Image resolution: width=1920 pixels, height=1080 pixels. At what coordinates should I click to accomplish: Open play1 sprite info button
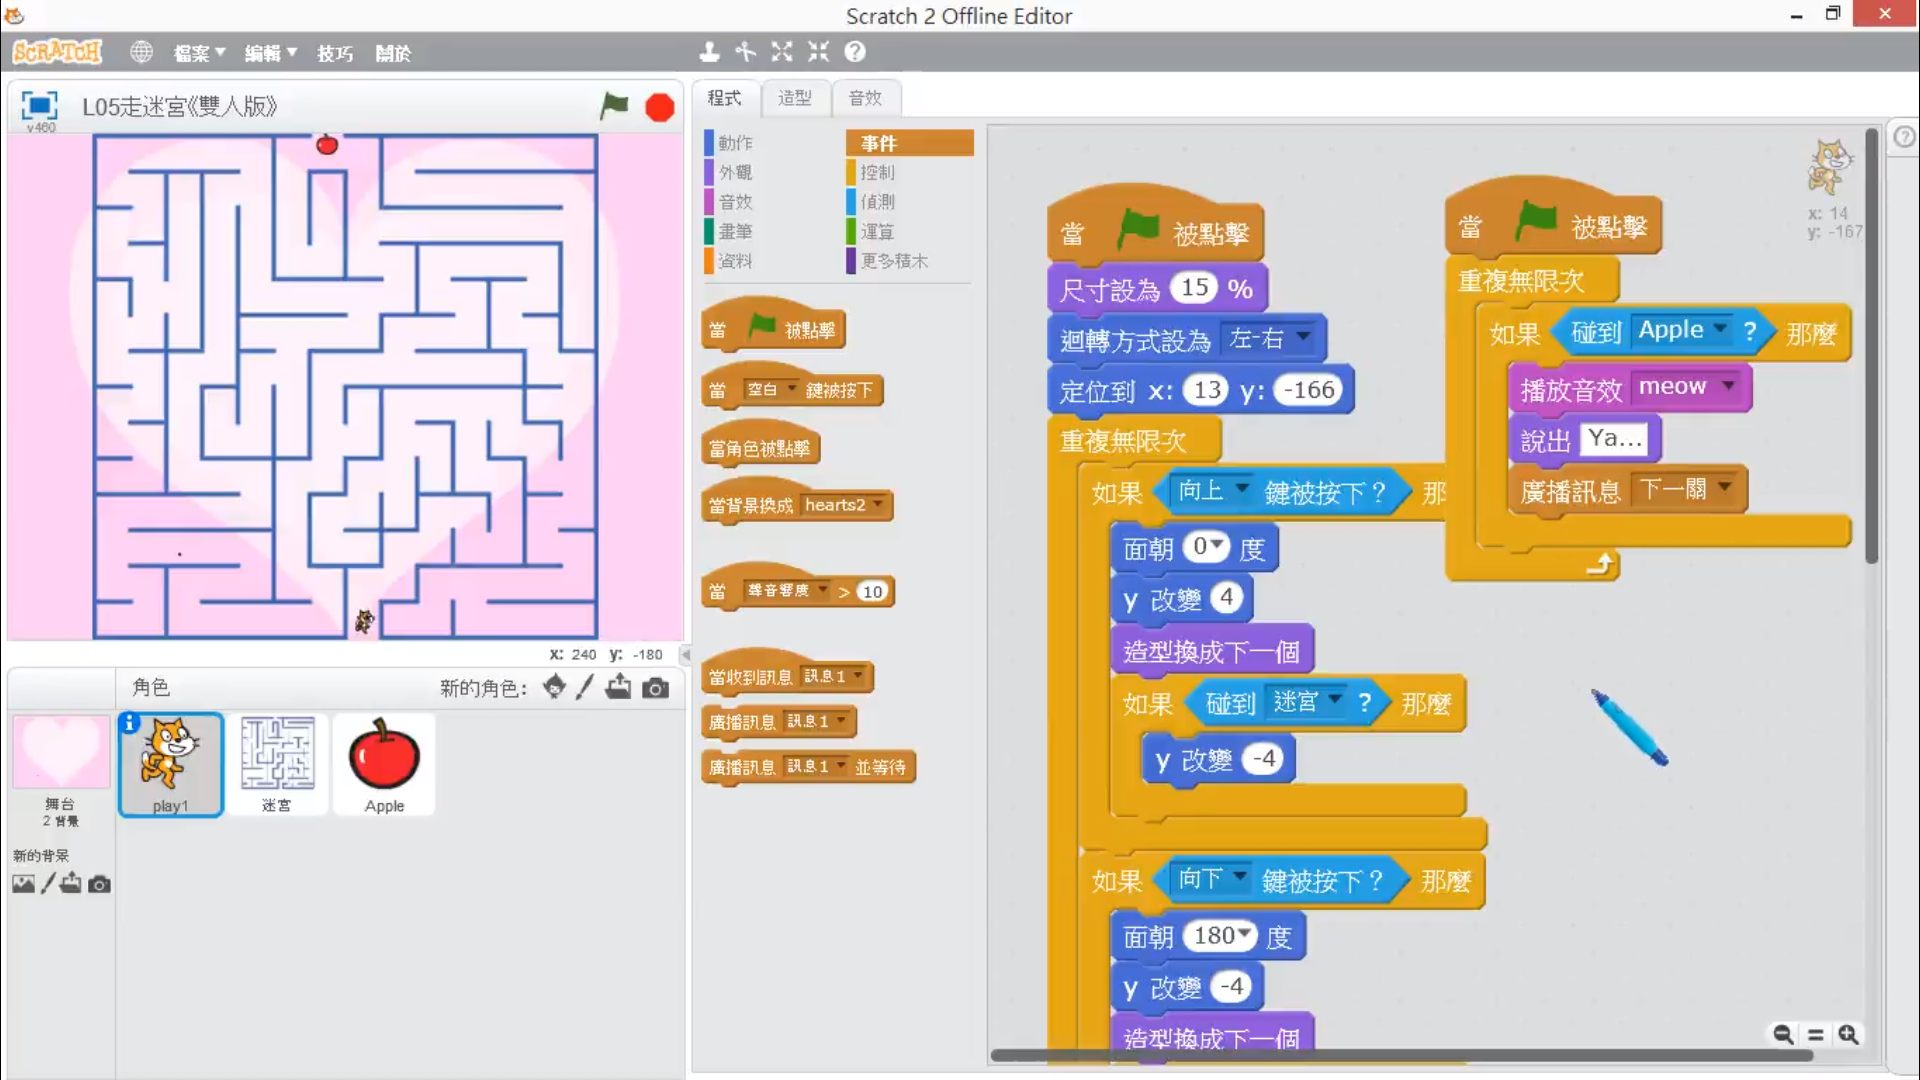coord(129,723)
